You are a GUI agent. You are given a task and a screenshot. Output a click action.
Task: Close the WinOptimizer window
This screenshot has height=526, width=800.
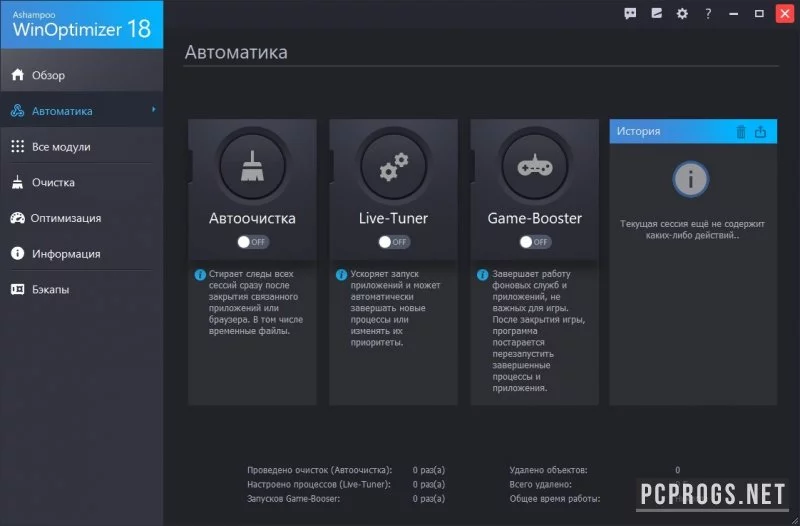(785, 14)
